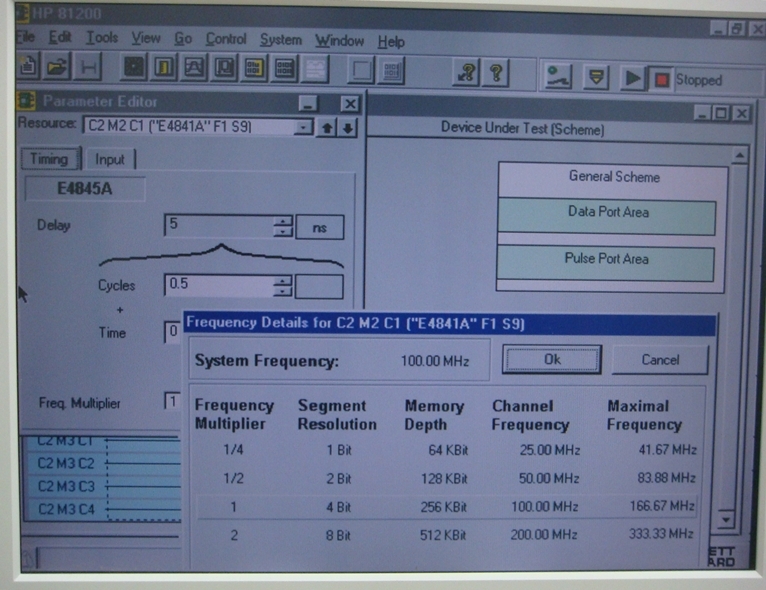Click the connect signal toolbar icon
Image resolution: width=766 pixels, height=590 pixels.
pos(558,76)
